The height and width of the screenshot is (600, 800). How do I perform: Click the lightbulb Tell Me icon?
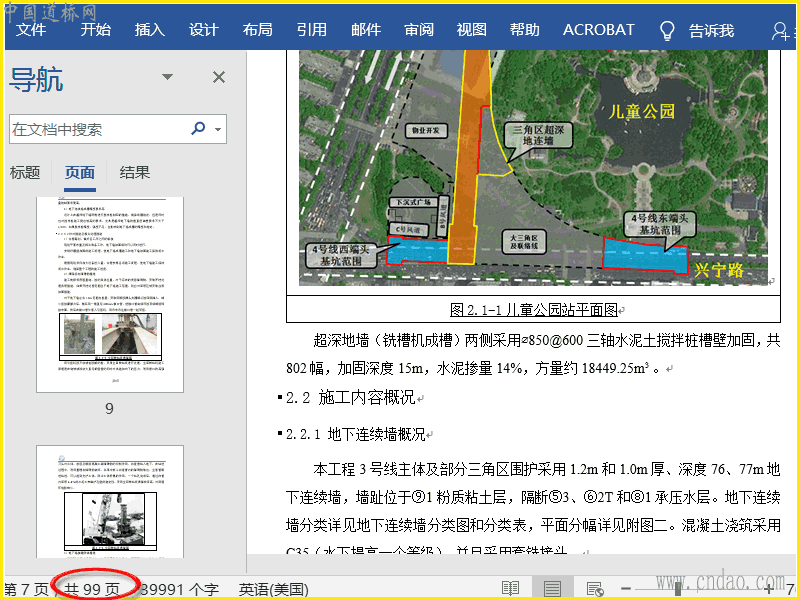point(667,30)
